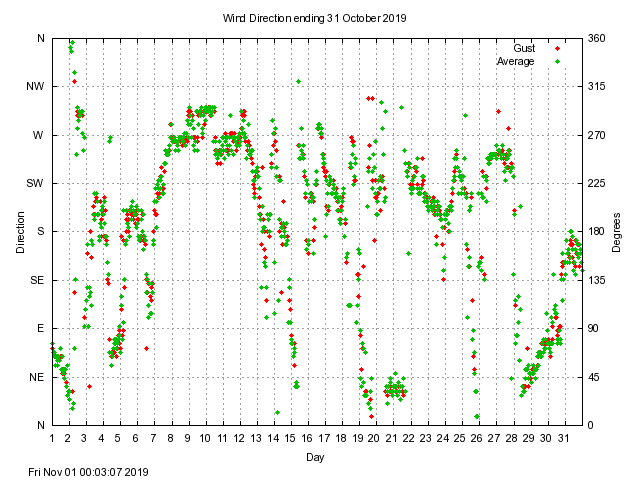Click the '315' degrees axis value
This screenshot has height=480, width=640.
pos(596,87)
